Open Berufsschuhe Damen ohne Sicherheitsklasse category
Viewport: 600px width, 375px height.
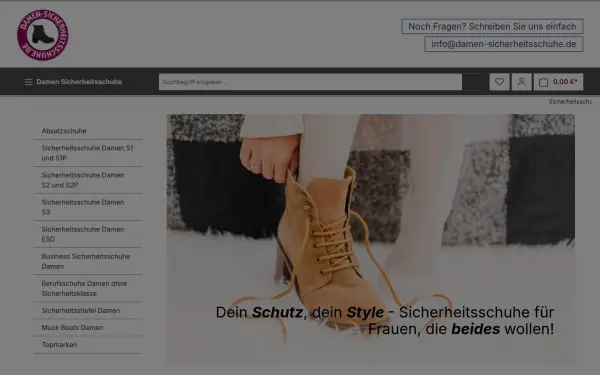point(88,289)
